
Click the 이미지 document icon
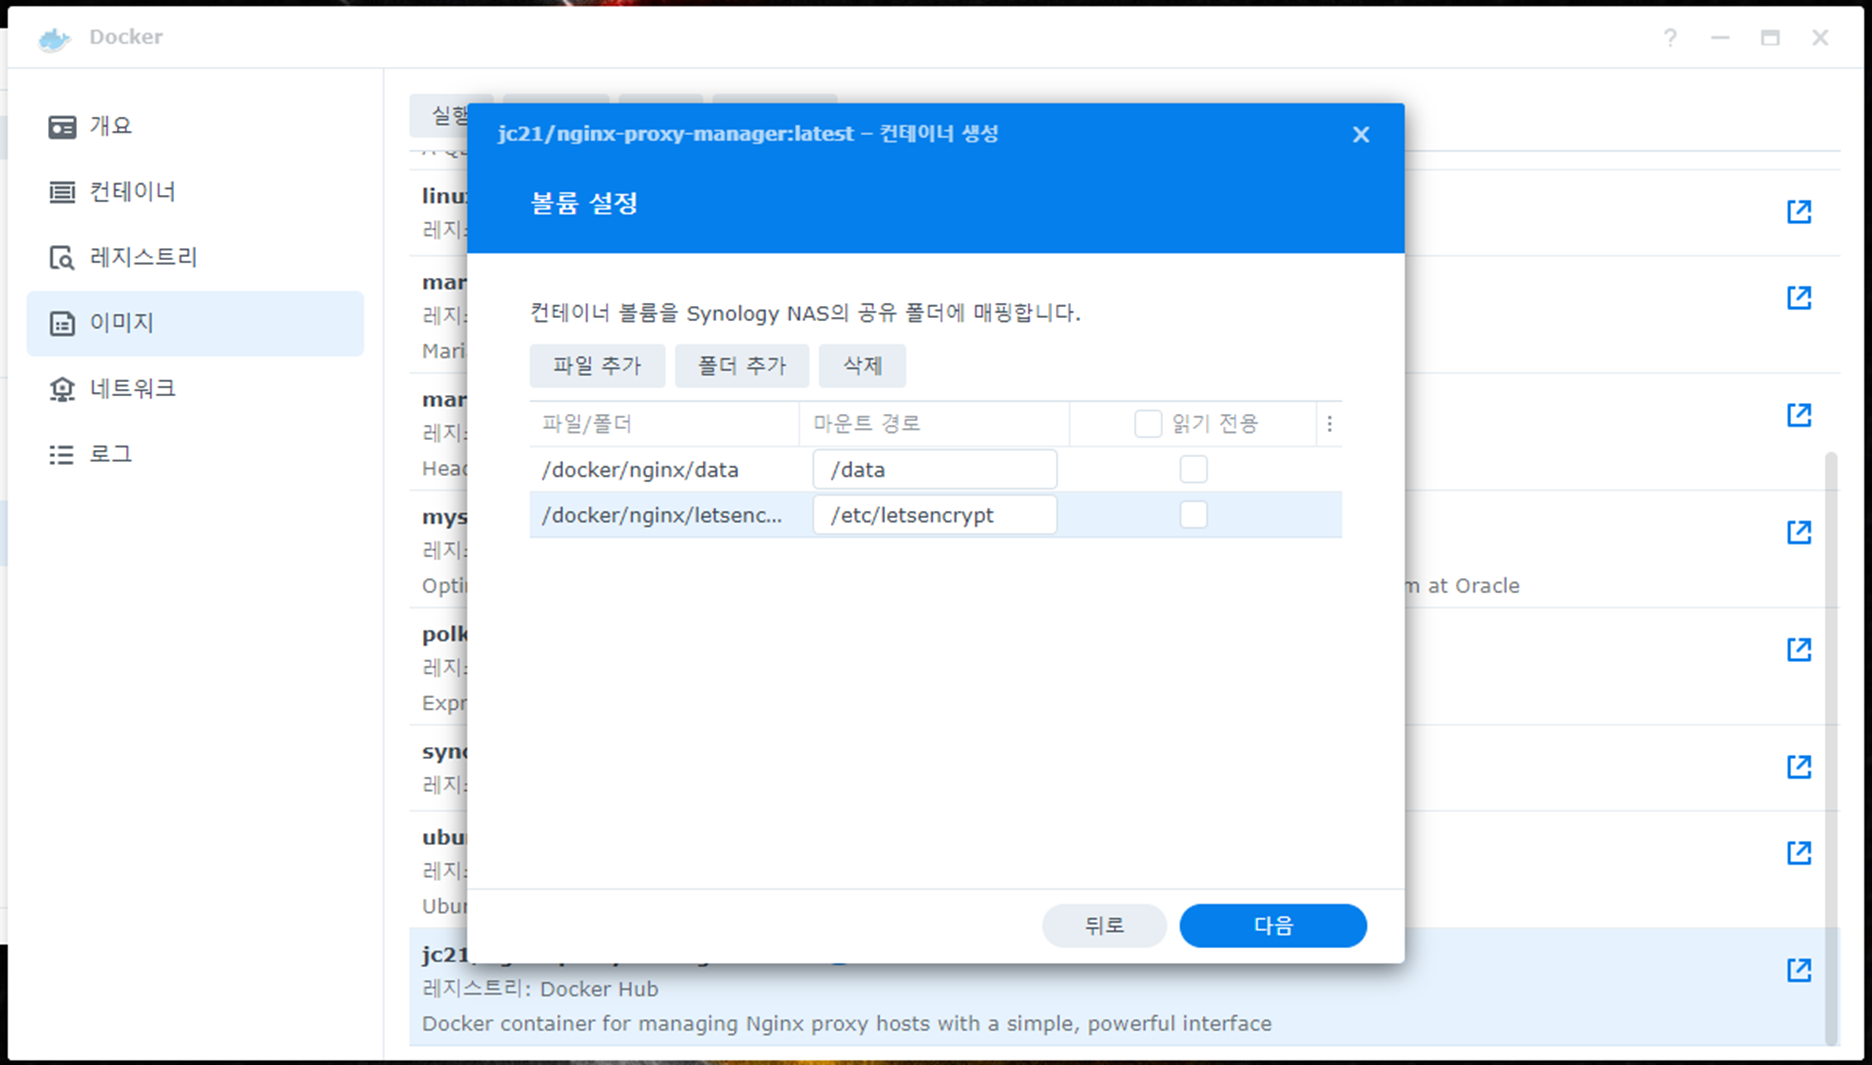[62, 323]
